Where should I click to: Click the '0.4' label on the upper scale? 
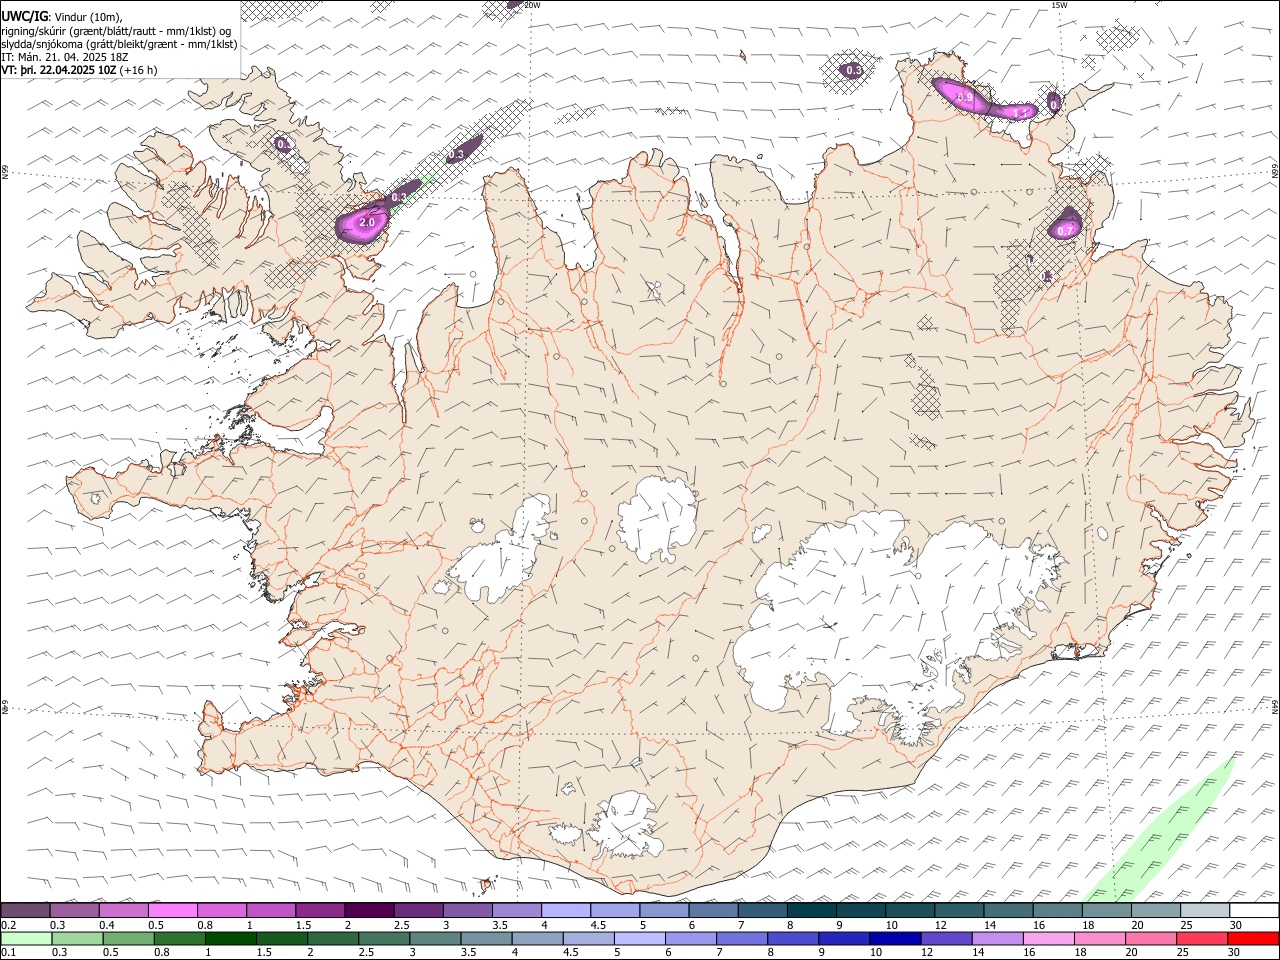point(108,925)
